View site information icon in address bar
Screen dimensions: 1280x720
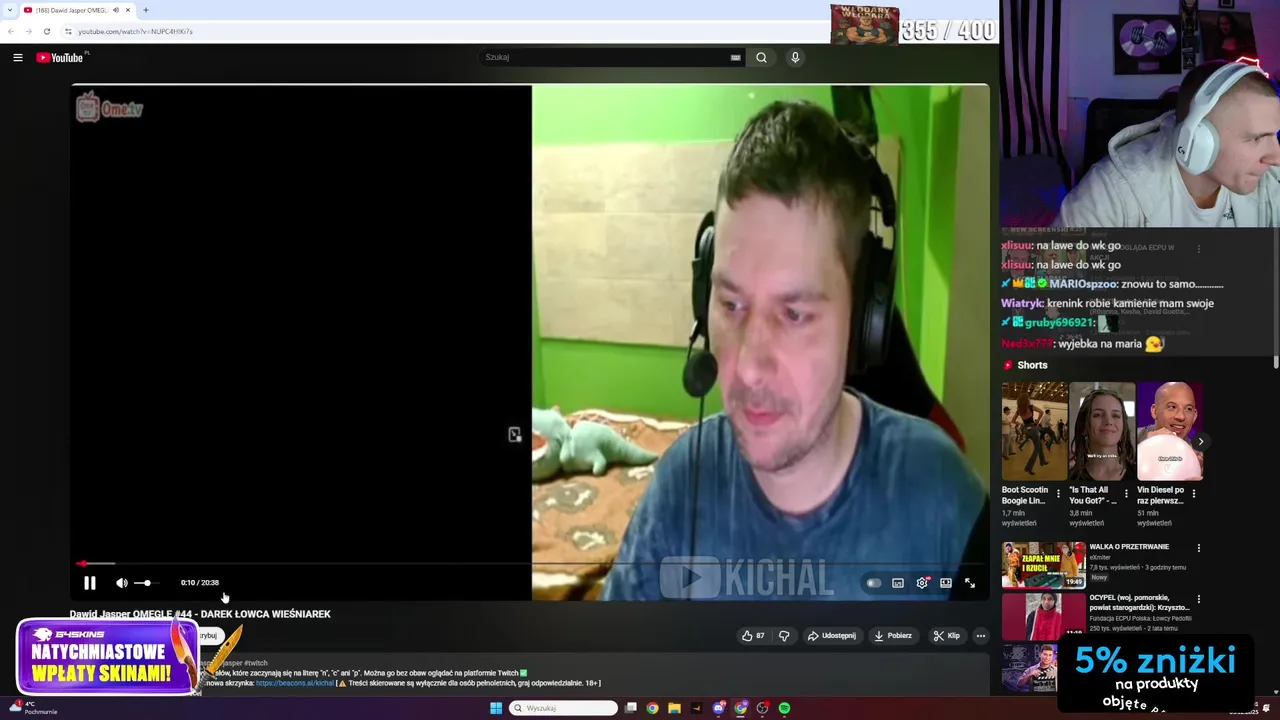tap(68, 31)
